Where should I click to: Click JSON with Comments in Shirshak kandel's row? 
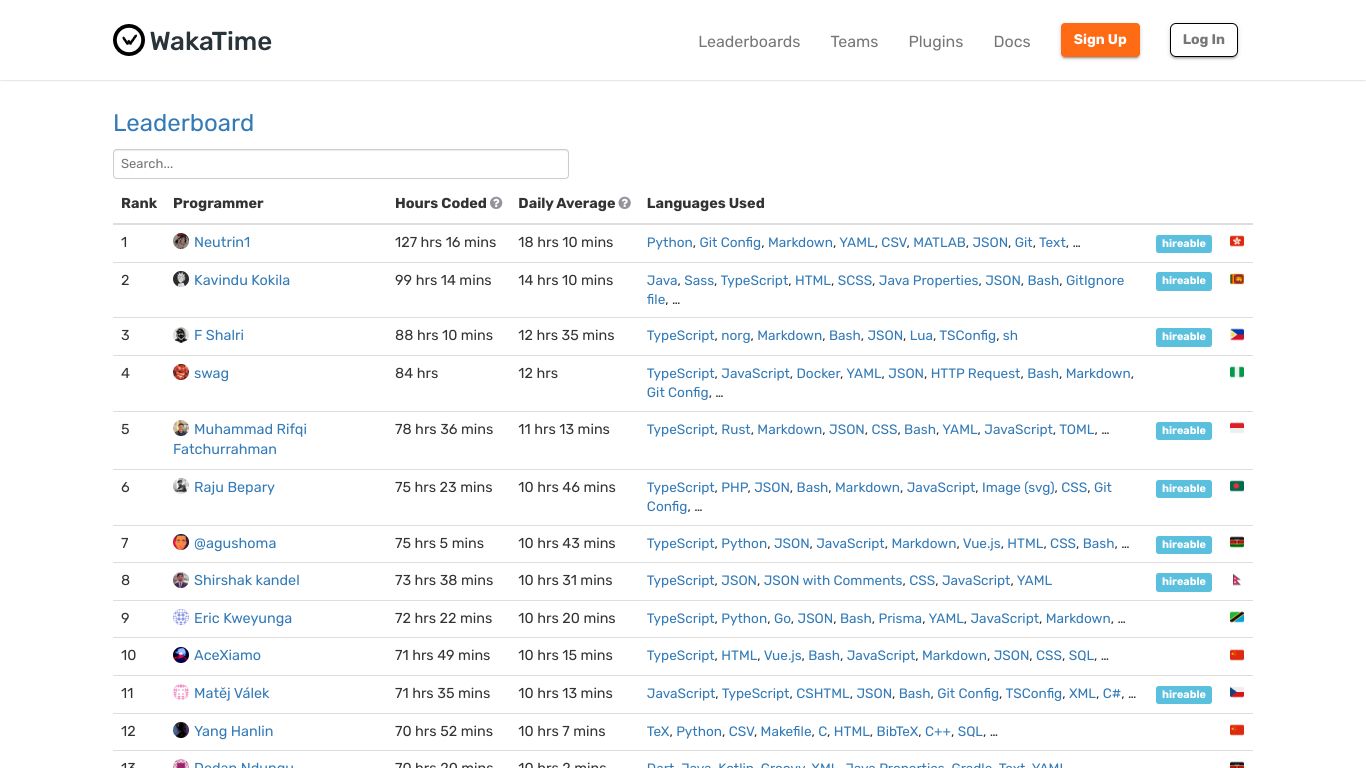click(833, 580)
